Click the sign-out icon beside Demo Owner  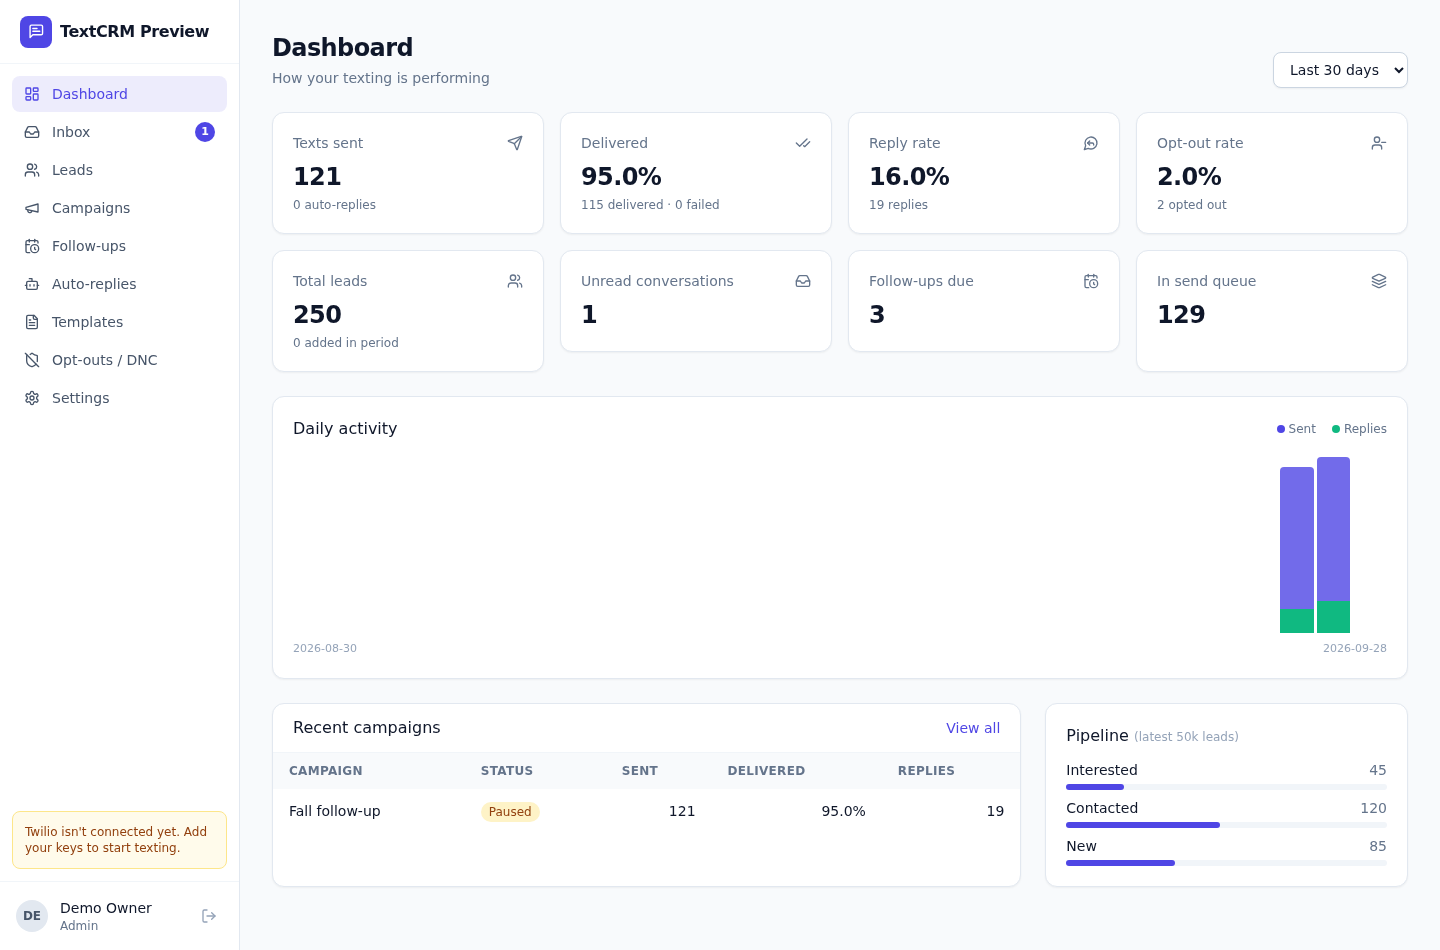click(209, 916)
